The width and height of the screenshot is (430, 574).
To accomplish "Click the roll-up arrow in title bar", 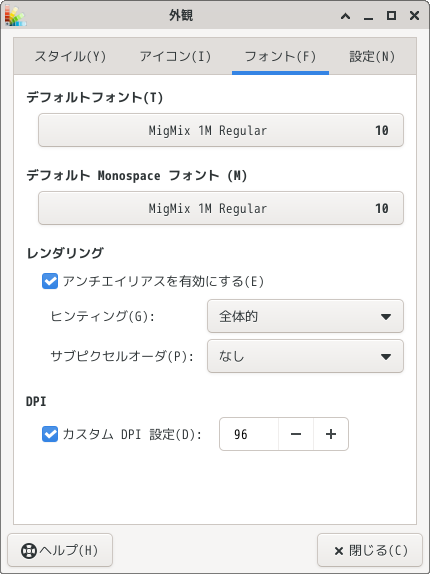I will (345, 16).
